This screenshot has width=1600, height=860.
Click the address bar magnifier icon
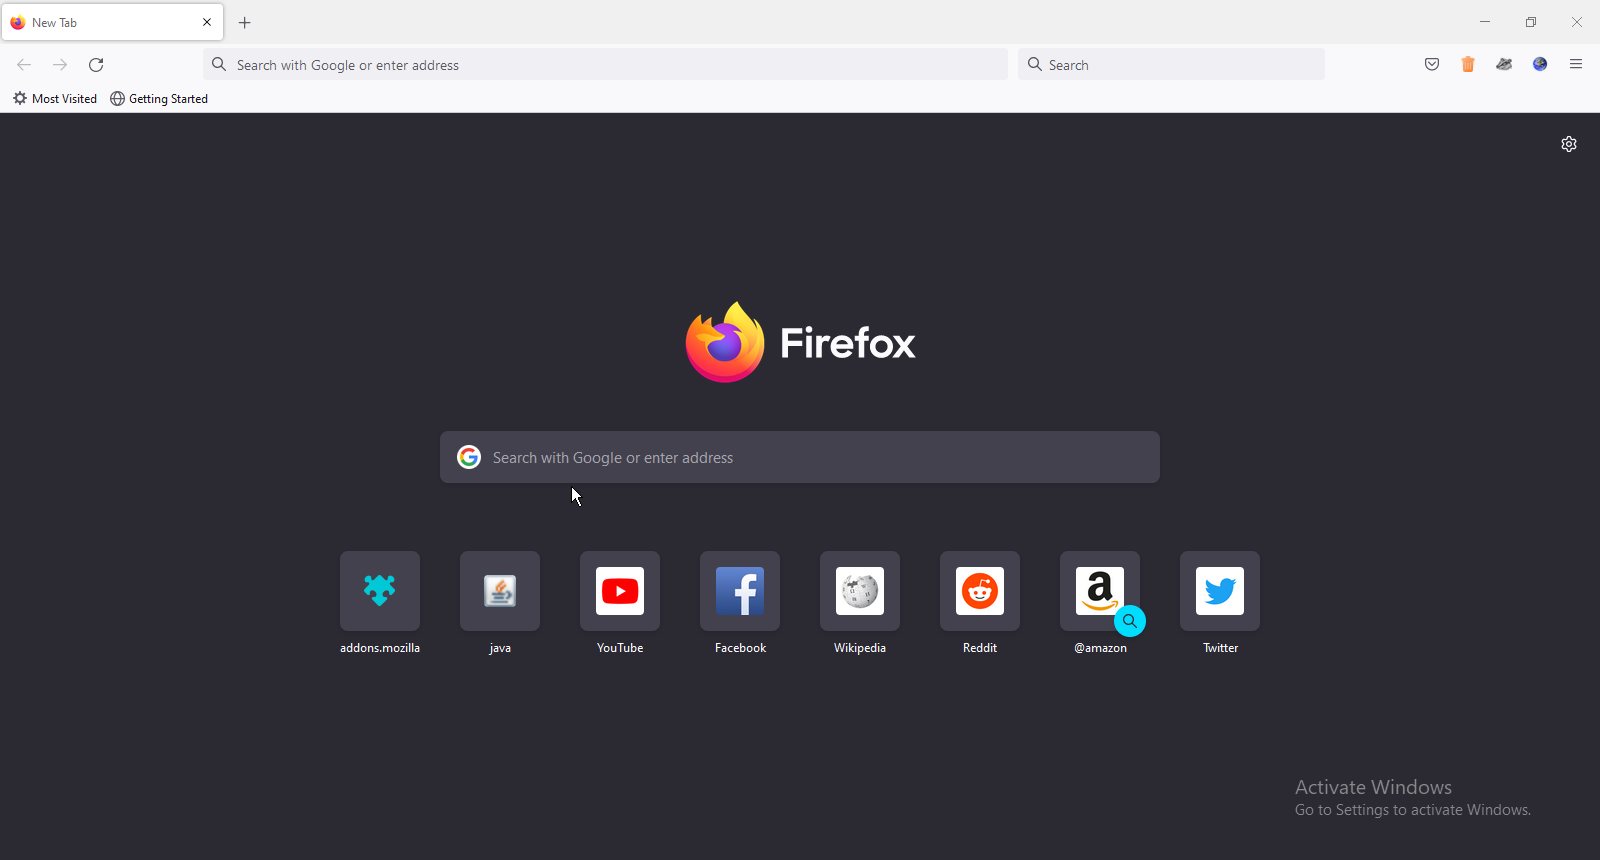tap(219, 65)
